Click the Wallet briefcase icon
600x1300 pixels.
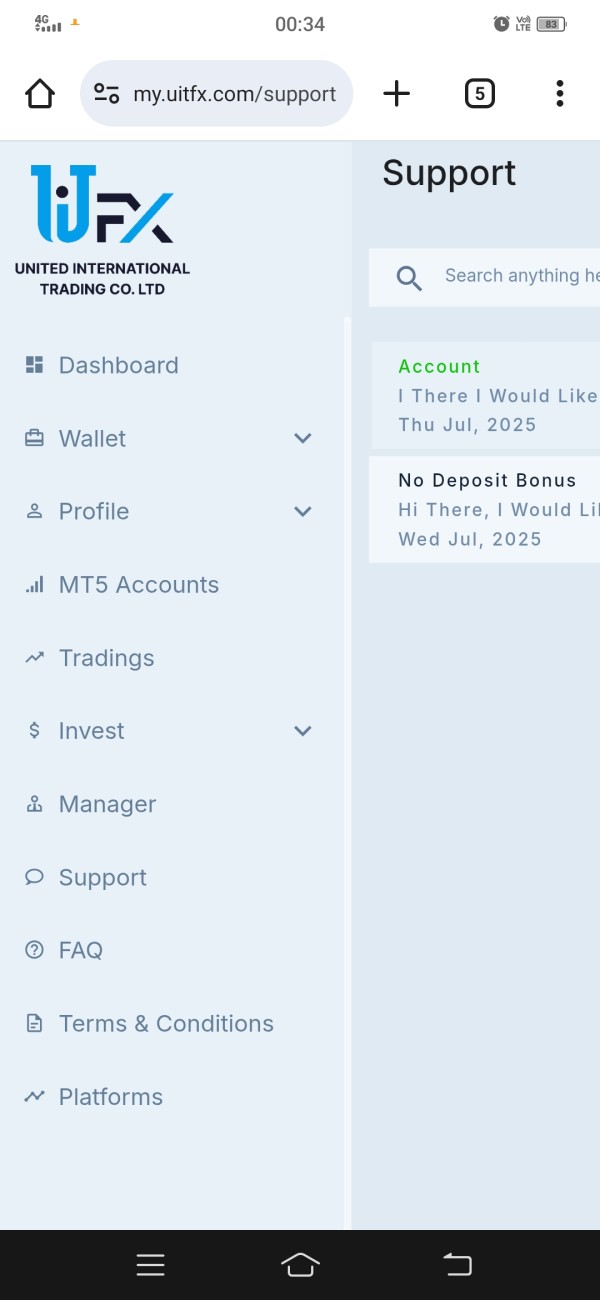34,438
